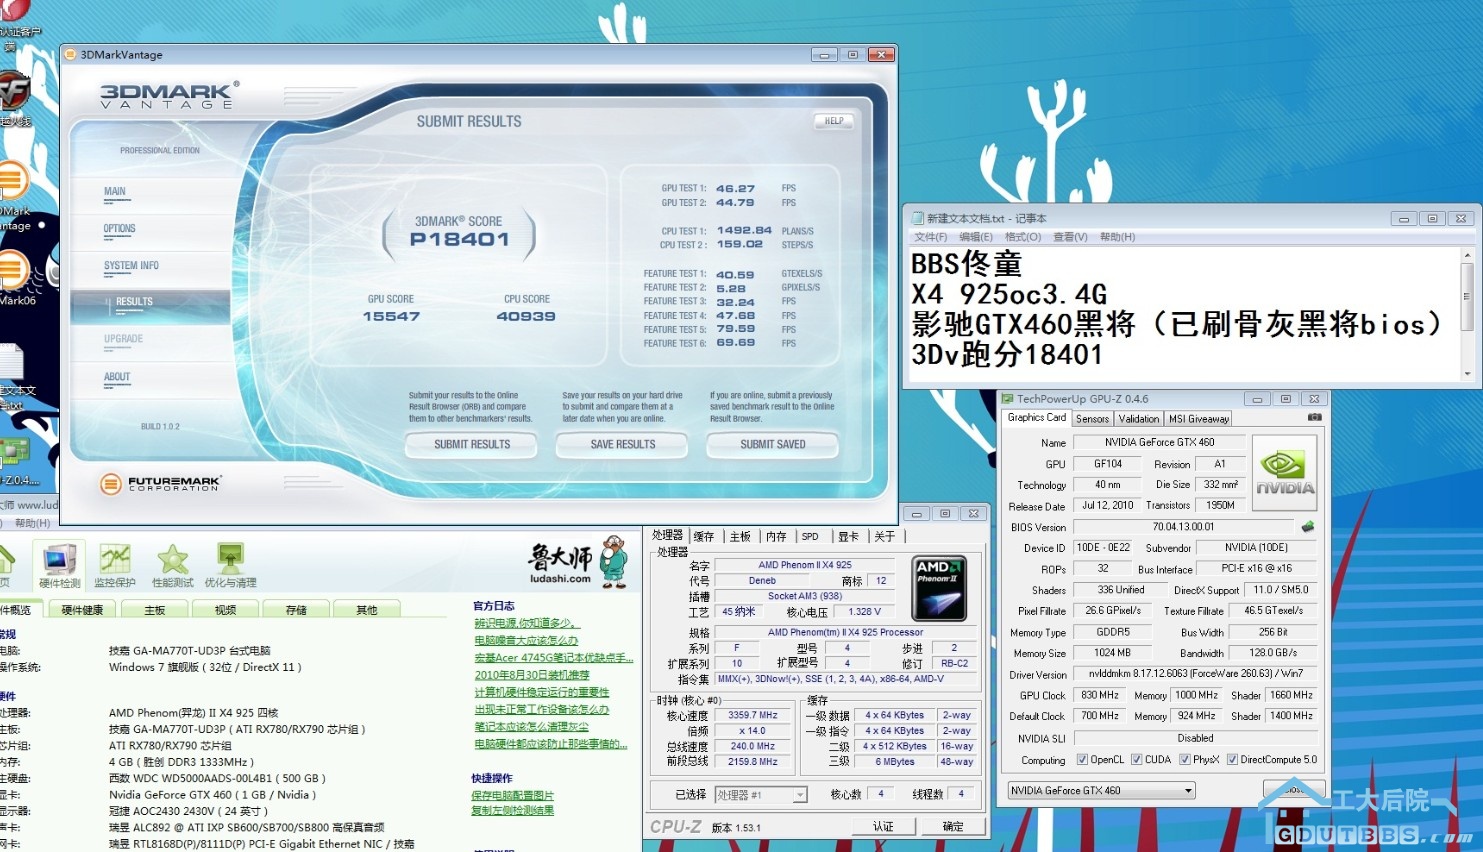Click the 保存电脑配置图片 quick action link
Screen dimensions: 1483x852
pos(512,795)
